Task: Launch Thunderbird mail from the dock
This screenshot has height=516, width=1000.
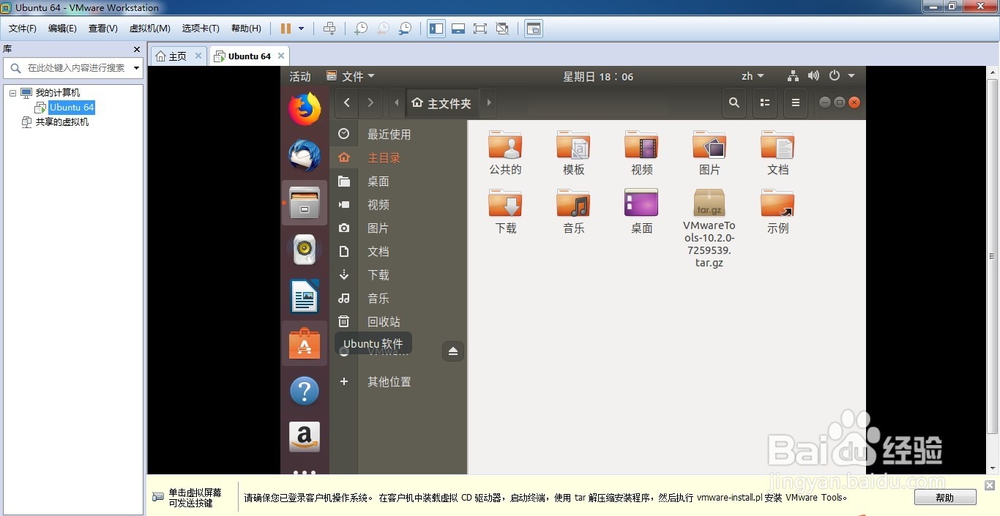Action: tap(304, 156)
